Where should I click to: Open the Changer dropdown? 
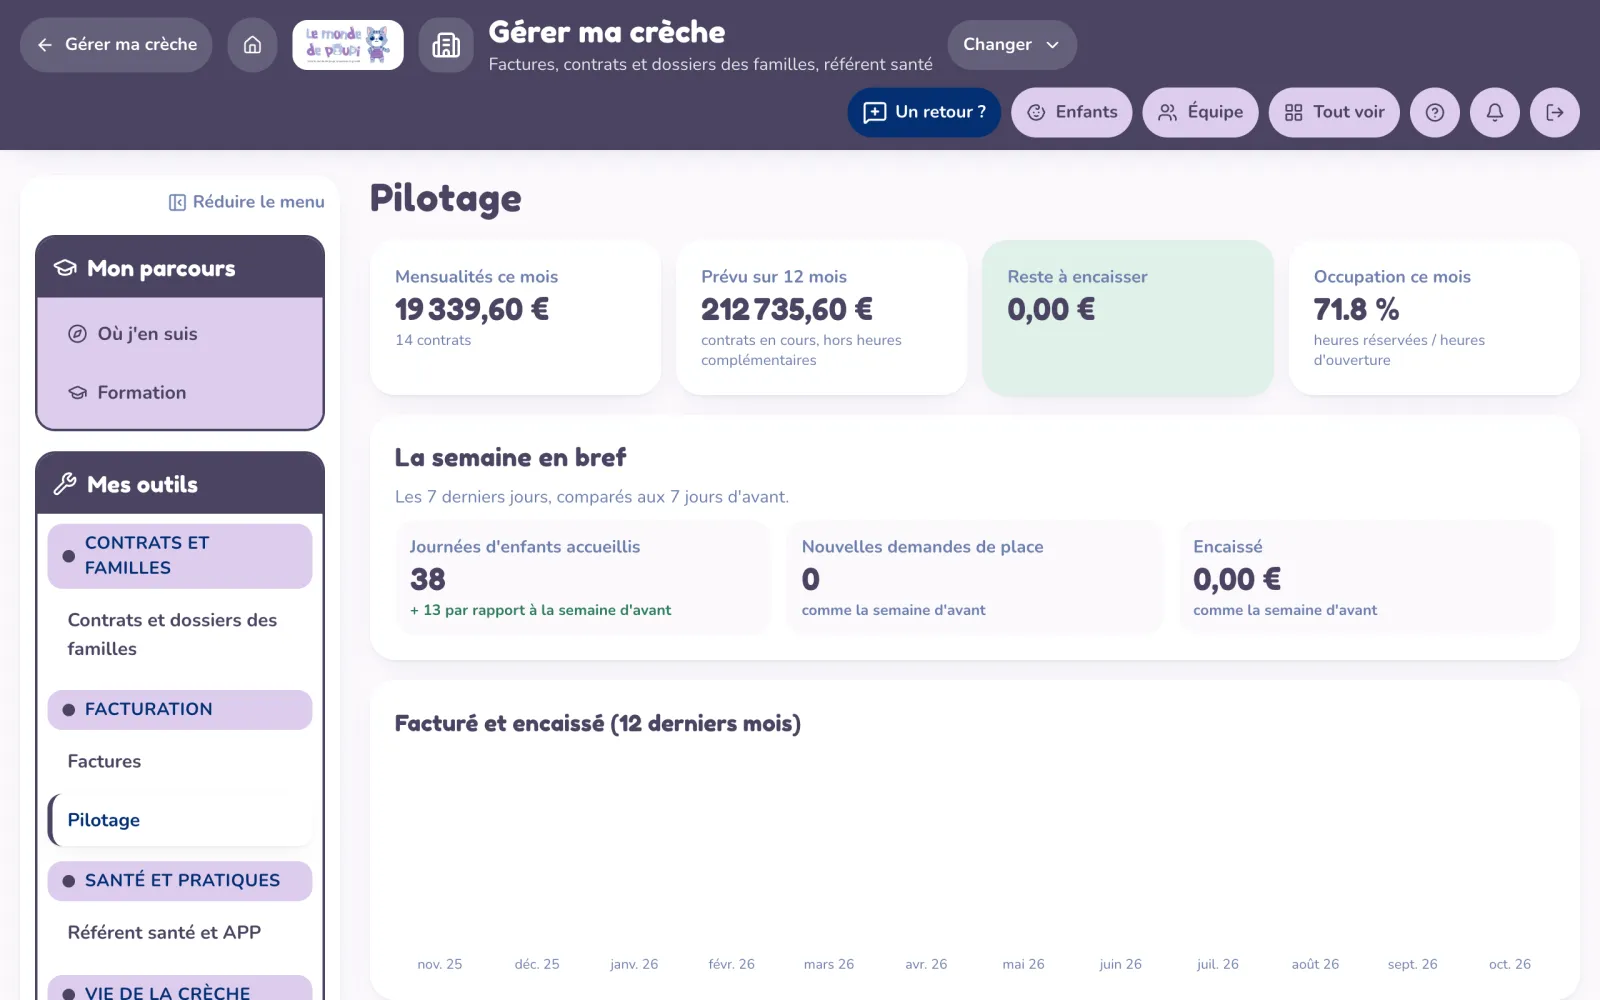pos(1012,45)
